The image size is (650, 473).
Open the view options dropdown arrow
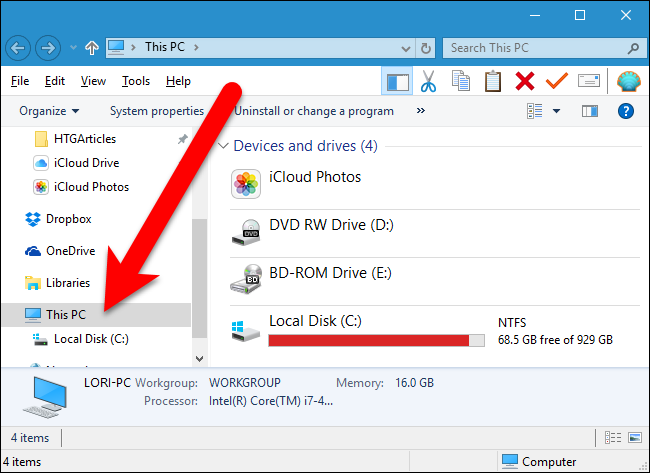[557, 111]
